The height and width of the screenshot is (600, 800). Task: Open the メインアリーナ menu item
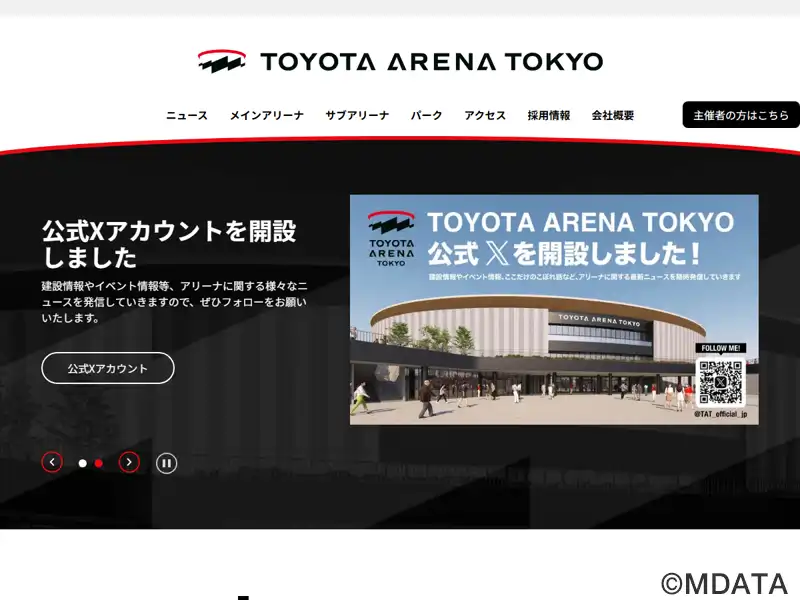266,115
